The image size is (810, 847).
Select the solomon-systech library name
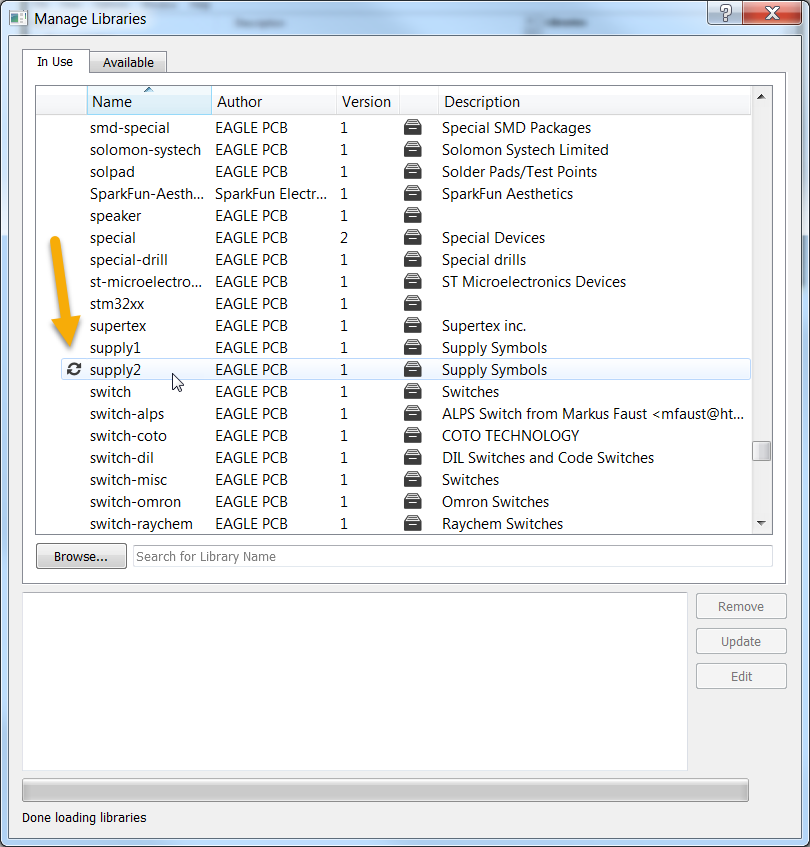point(145,150)
